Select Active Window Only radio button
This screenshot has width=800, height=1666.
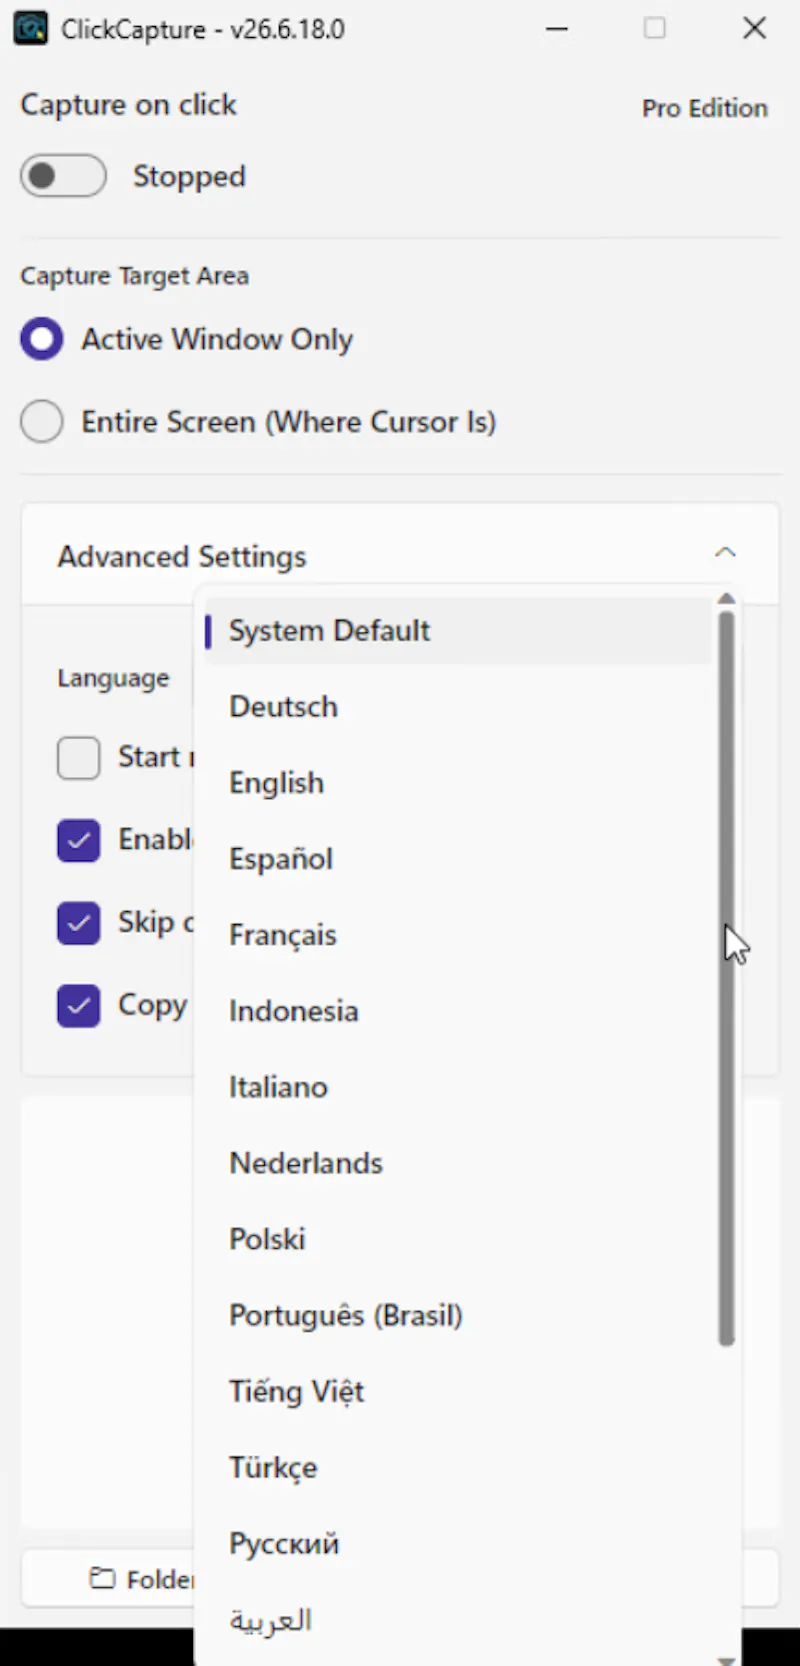coord(42,339)
